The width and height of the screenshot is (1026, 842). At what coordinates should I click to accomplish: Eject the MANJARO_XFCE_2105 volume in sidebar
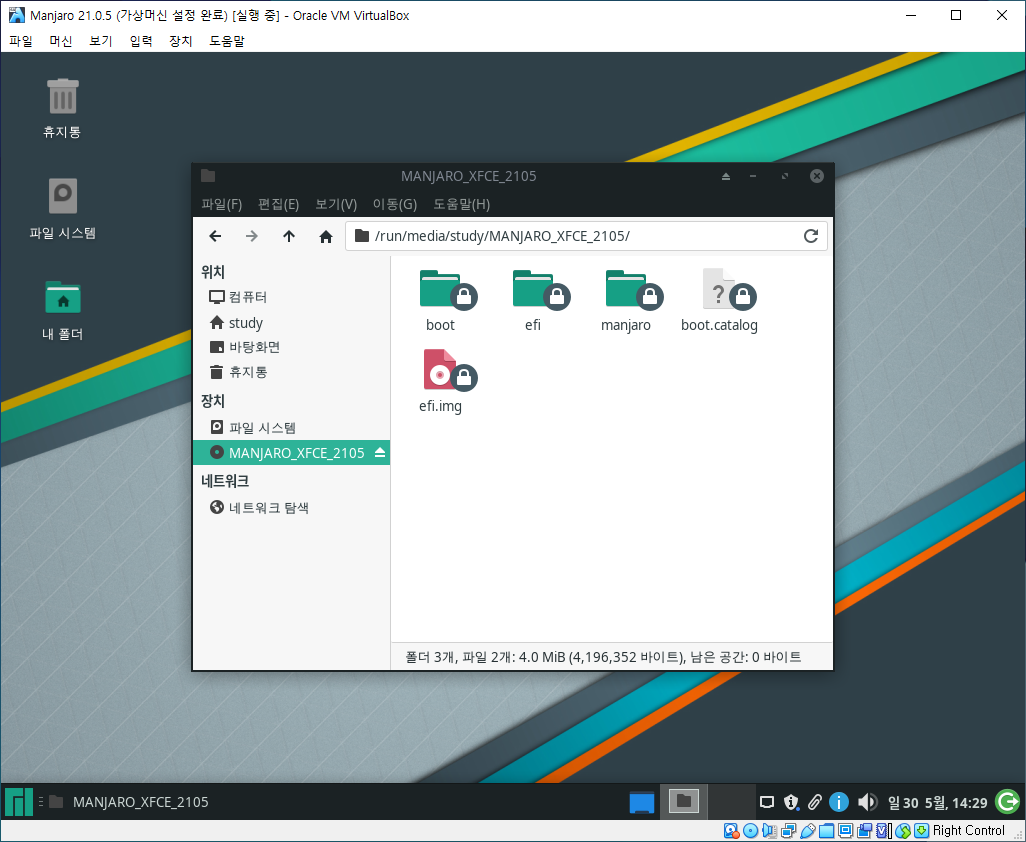click(380, 453)
